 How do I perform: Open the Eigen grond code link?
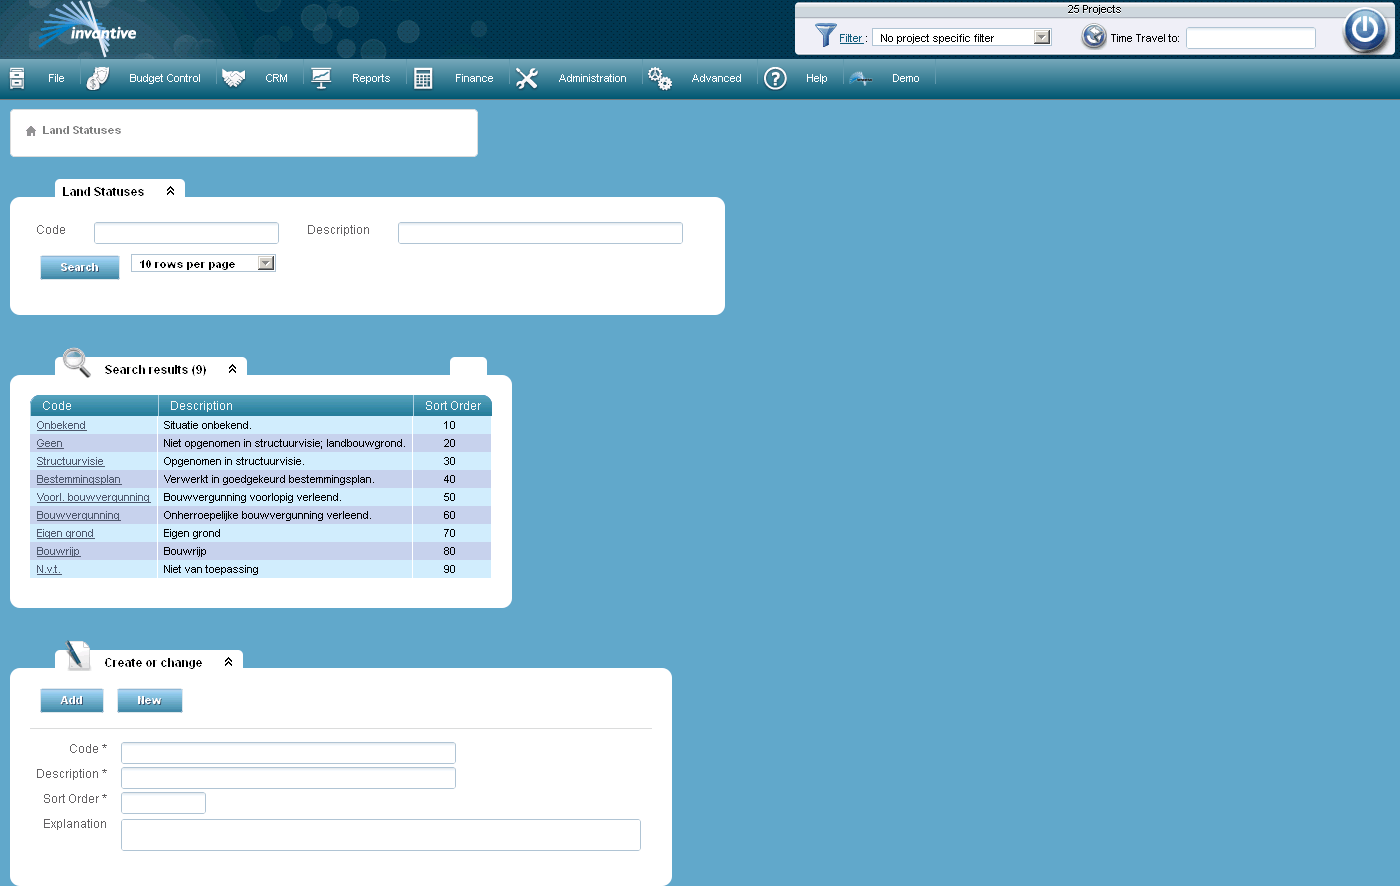coord(65,533)
